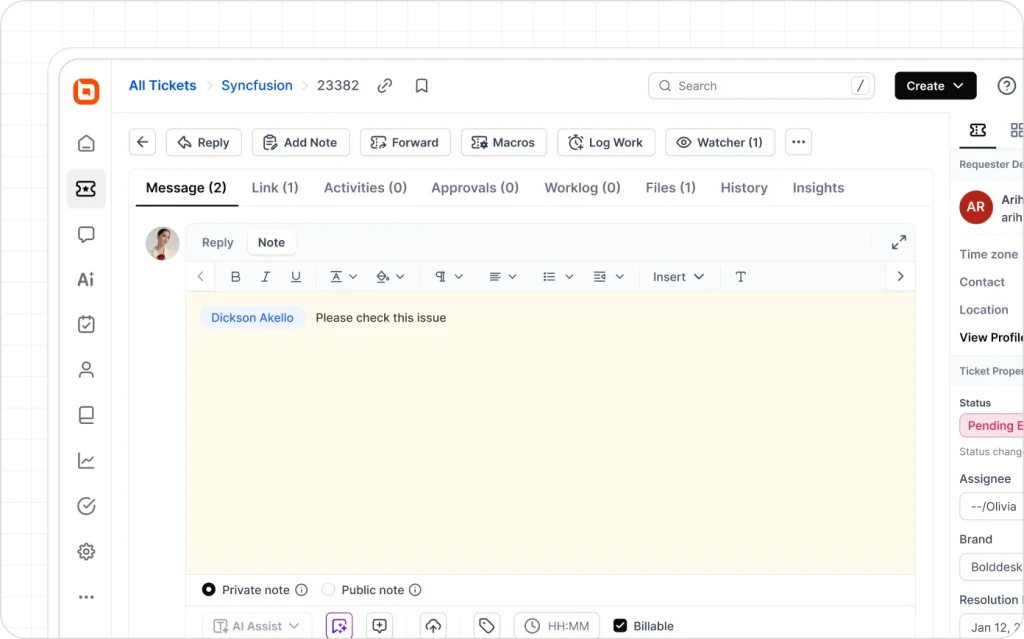Show Public note info tooltip icon
1024x639 pixels.
[x=415, y=590]
